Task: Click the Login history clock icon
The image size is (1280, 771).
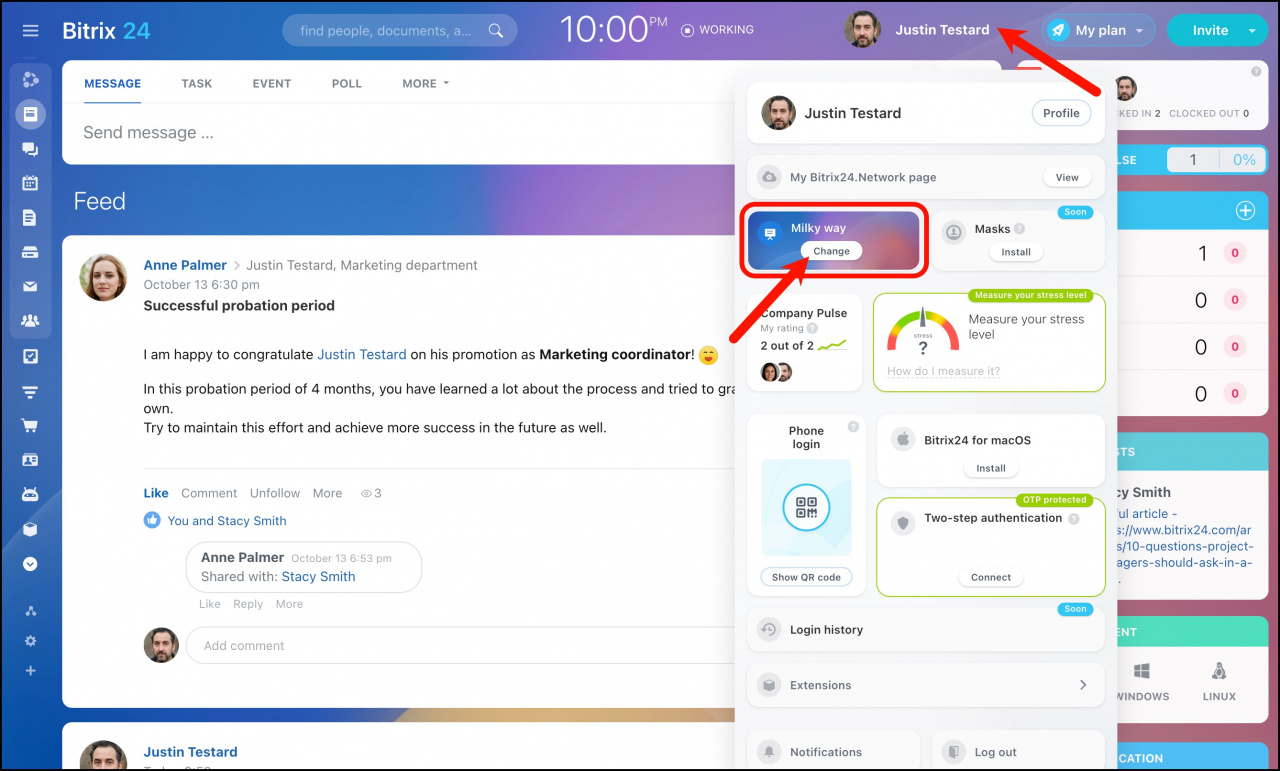Action: click(769, 630)
